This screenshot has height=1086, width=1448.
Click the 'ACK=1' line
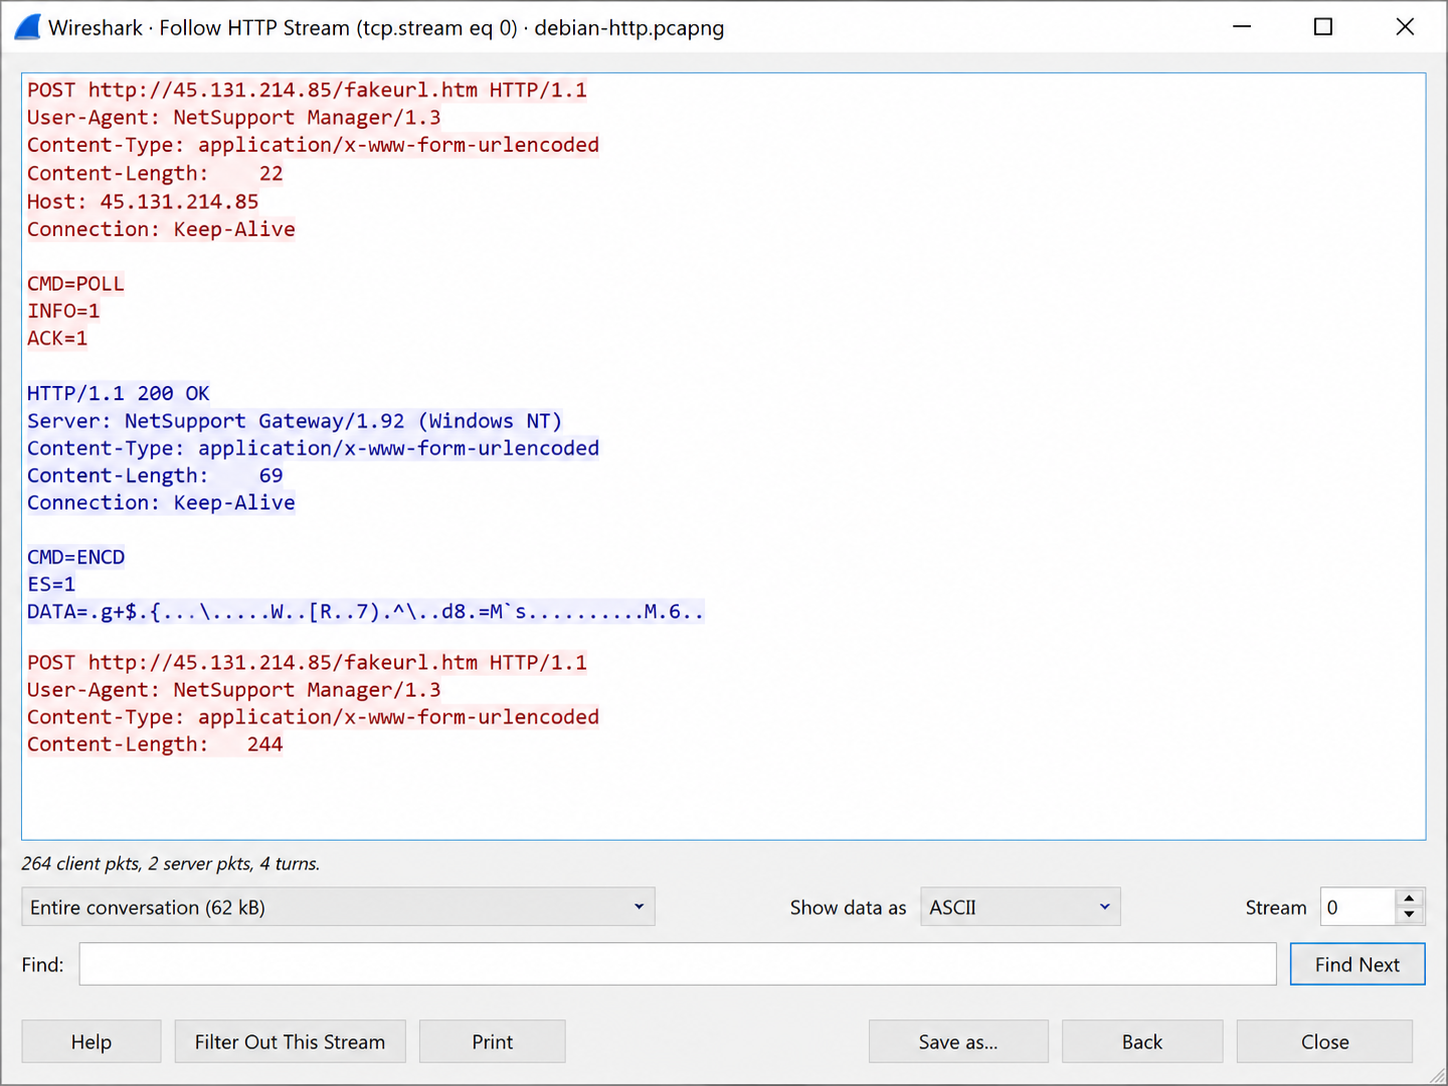pyautogui.click(x=57, y=338)
